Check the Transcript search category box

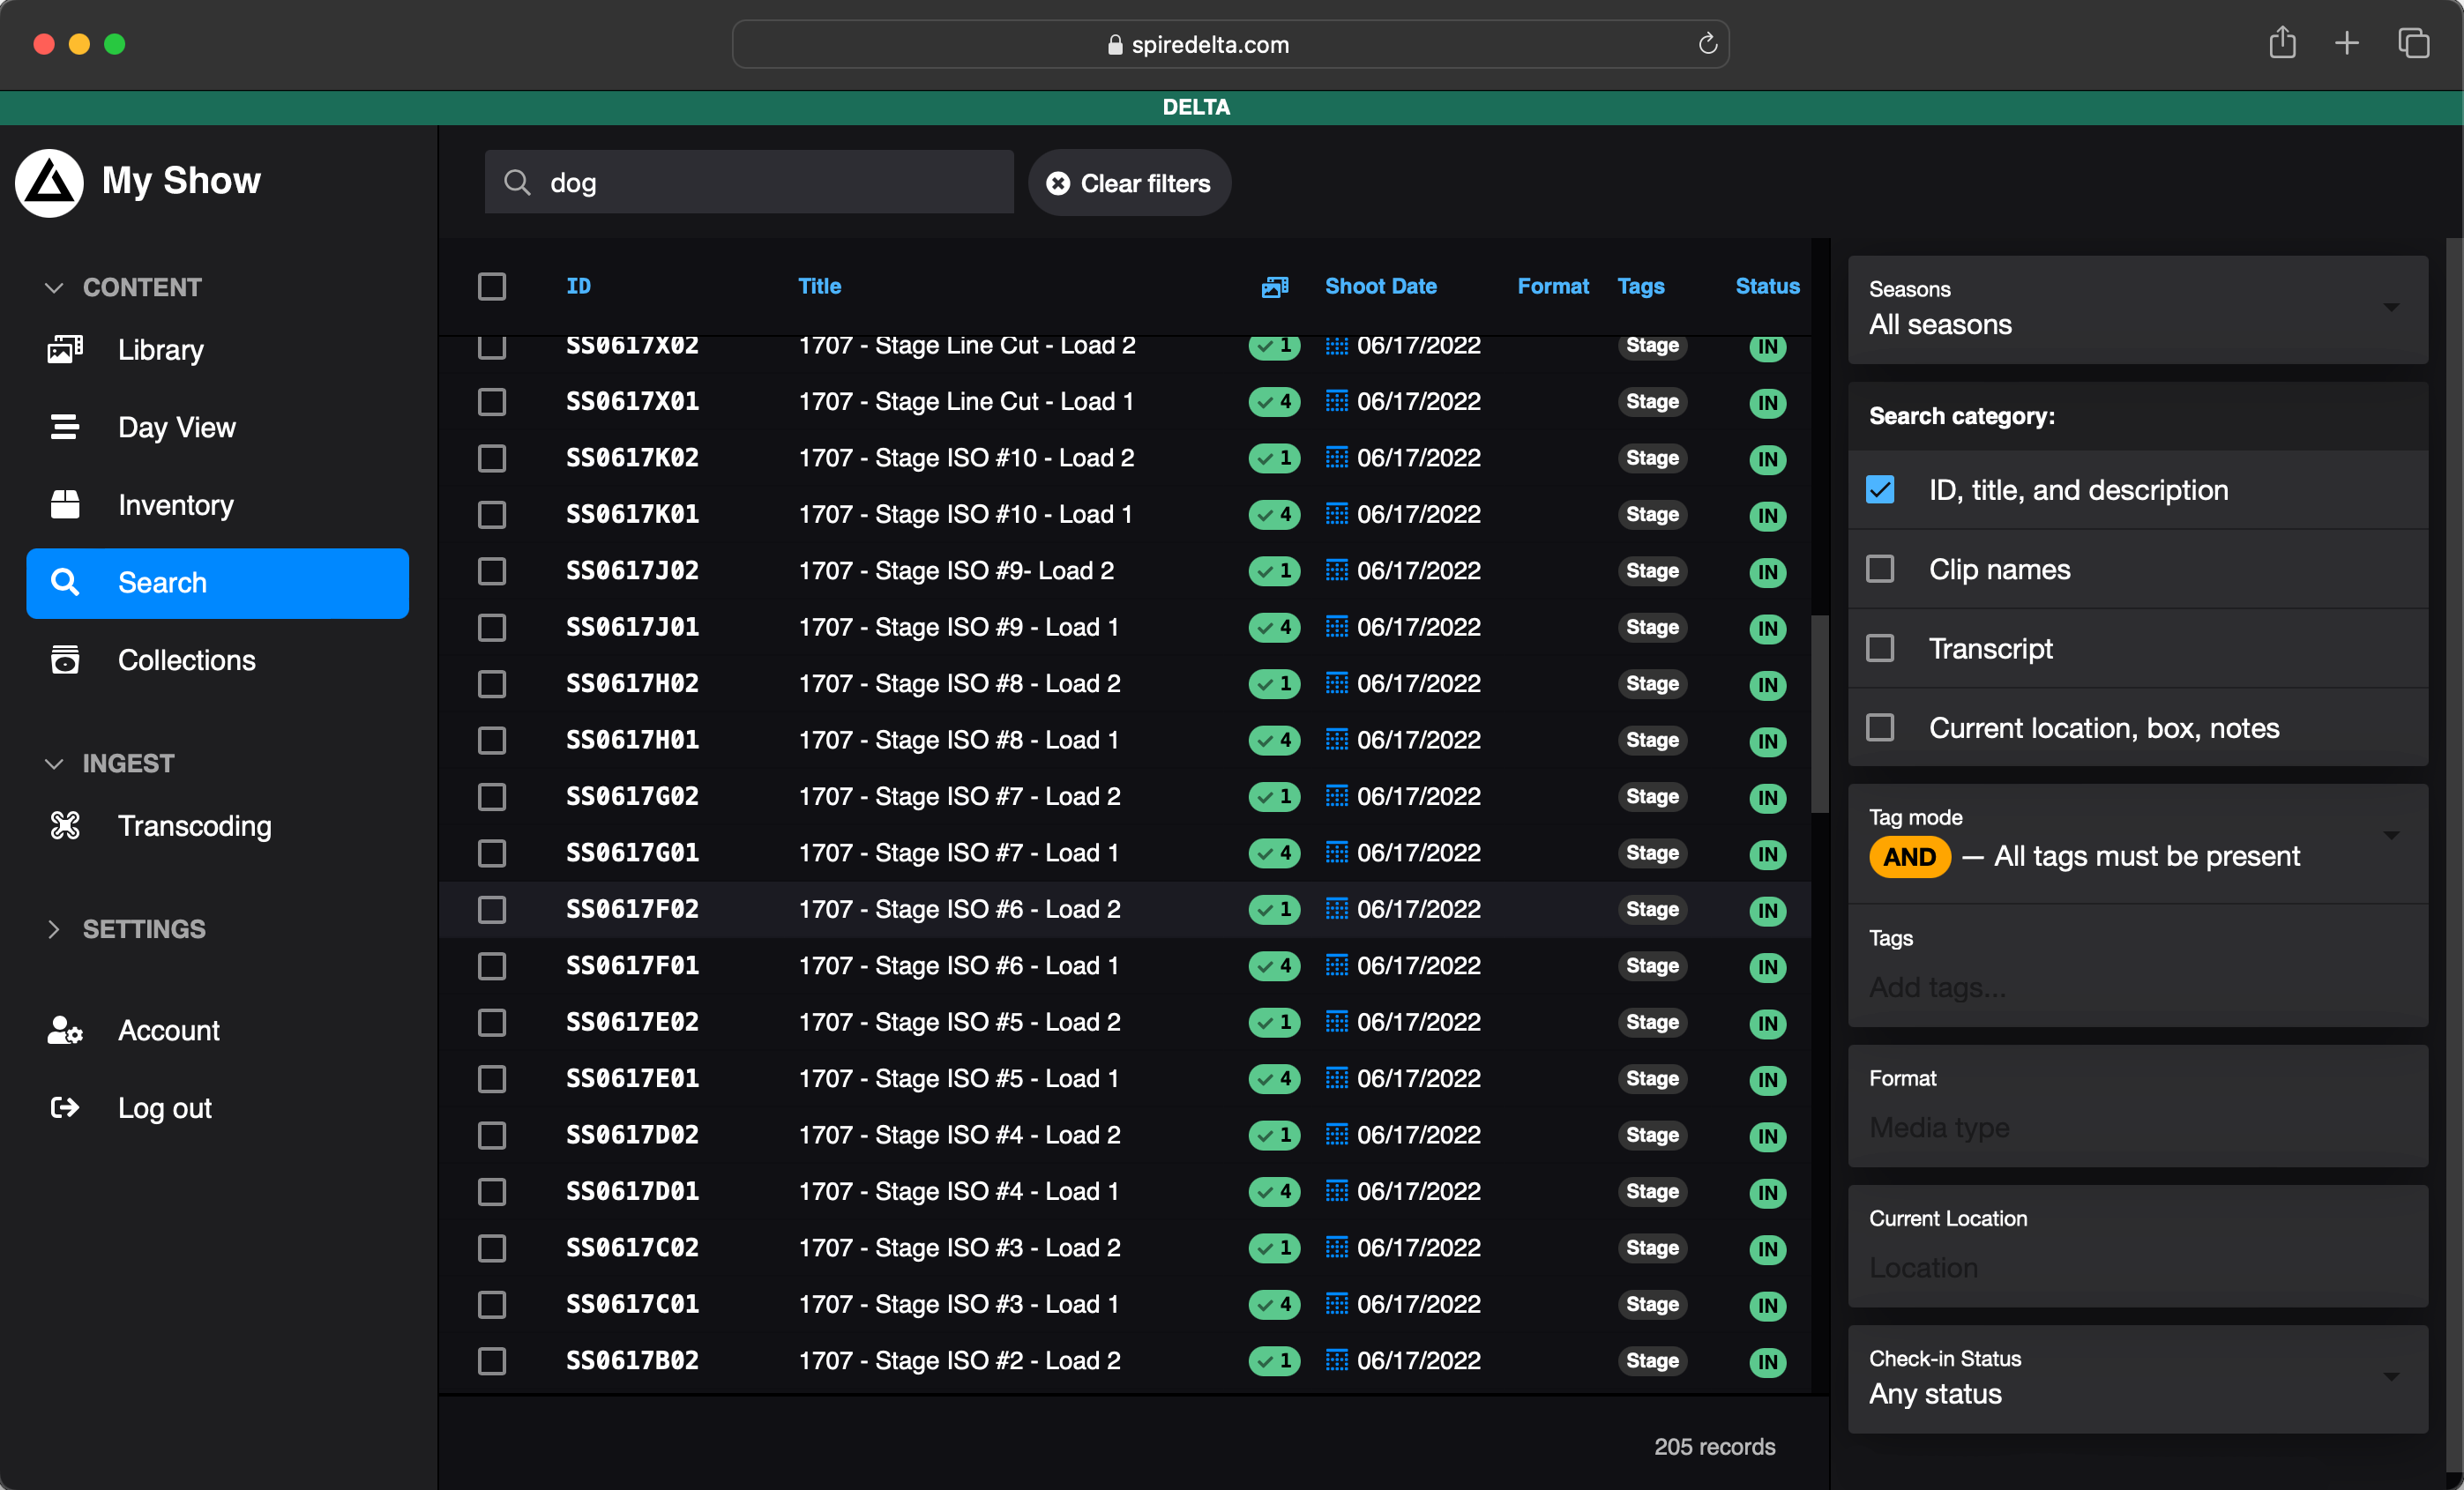click(x=1880, y=648)
